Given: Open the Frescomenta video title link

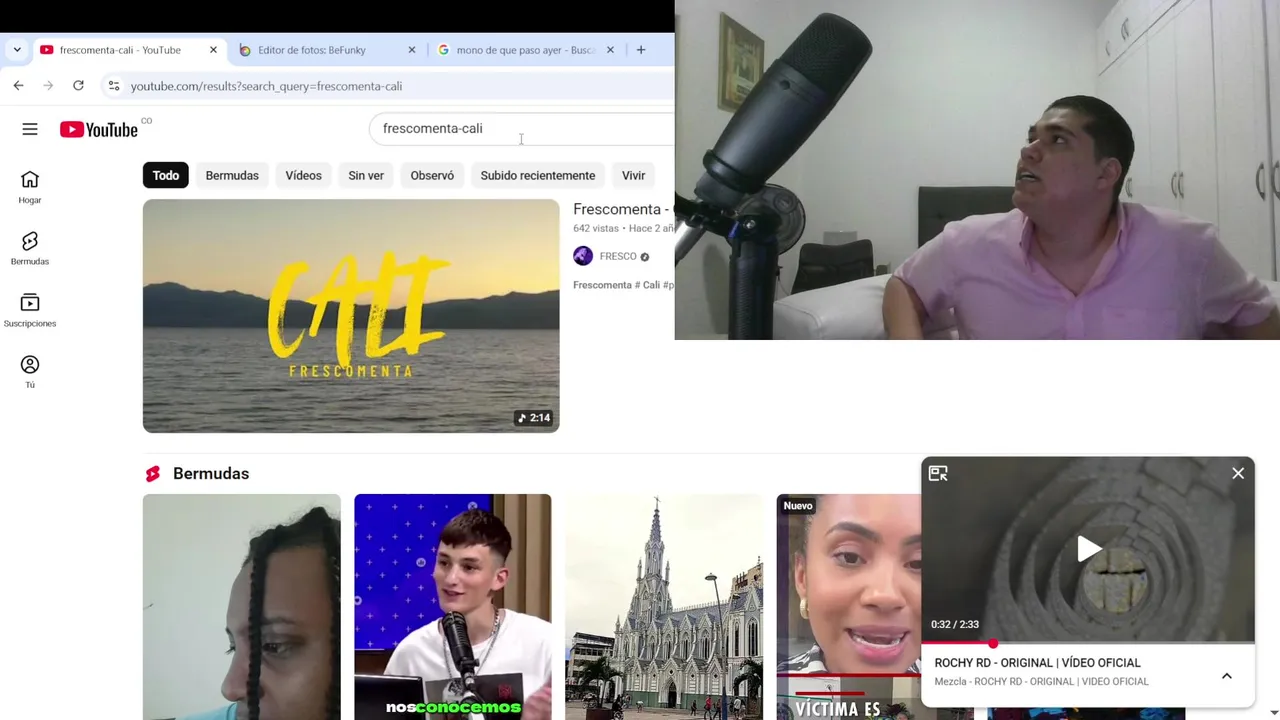Looking at the screenshot, I should pos(622,209).
